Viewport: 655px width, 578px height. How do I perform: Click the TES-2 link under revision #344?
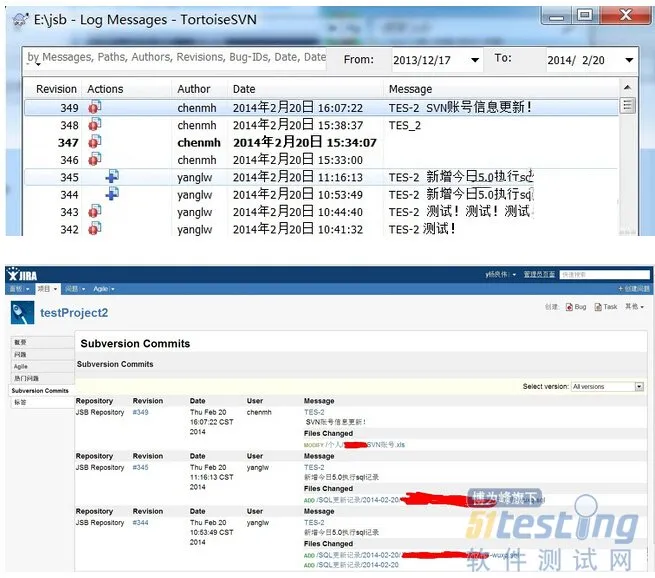(x=314, y=522)
